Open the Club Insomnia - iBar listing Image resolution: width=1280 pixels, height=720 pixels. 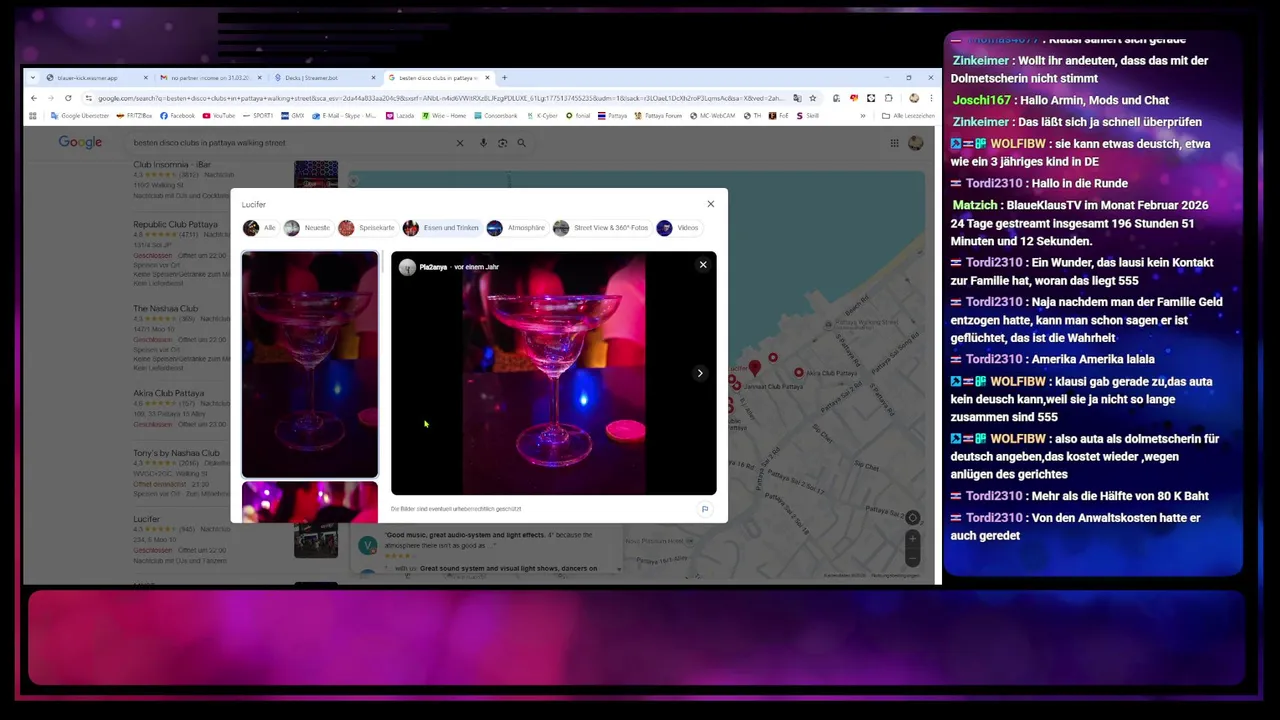pyautogui.click(x=172, y=164)
